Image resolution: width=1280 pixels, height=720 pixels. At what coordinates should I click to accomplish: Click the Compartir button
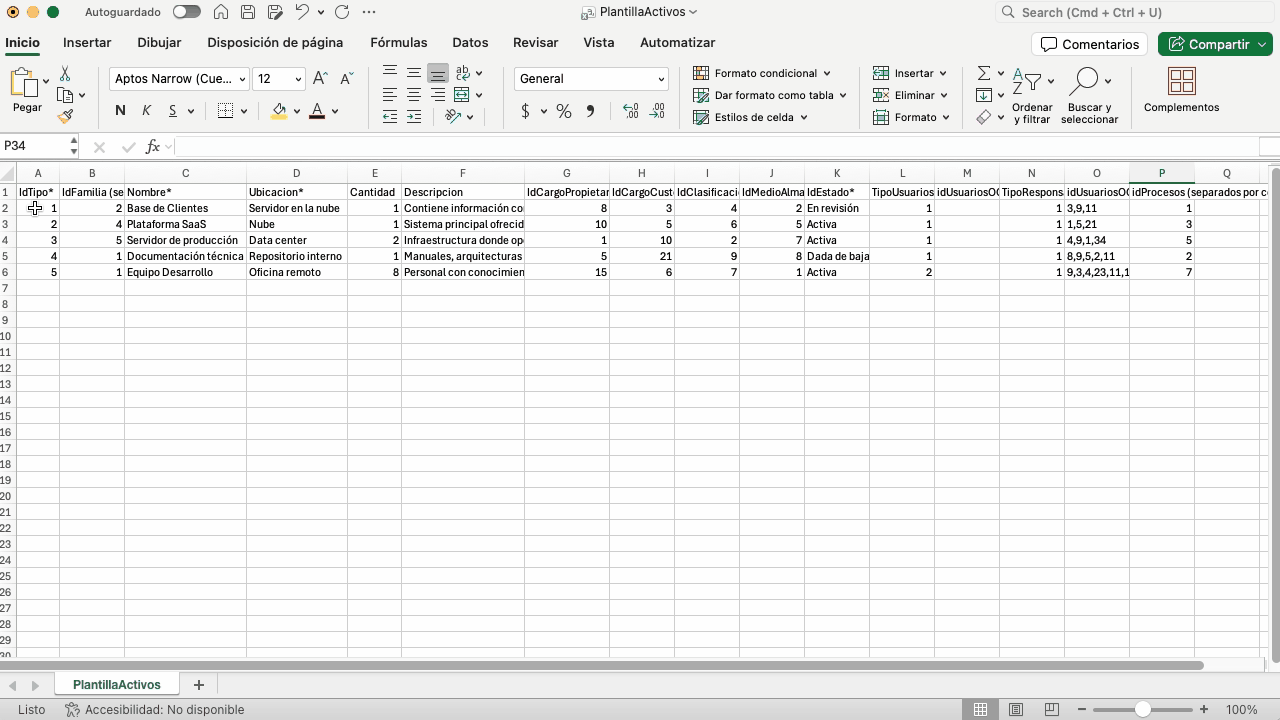point(1214,44)
